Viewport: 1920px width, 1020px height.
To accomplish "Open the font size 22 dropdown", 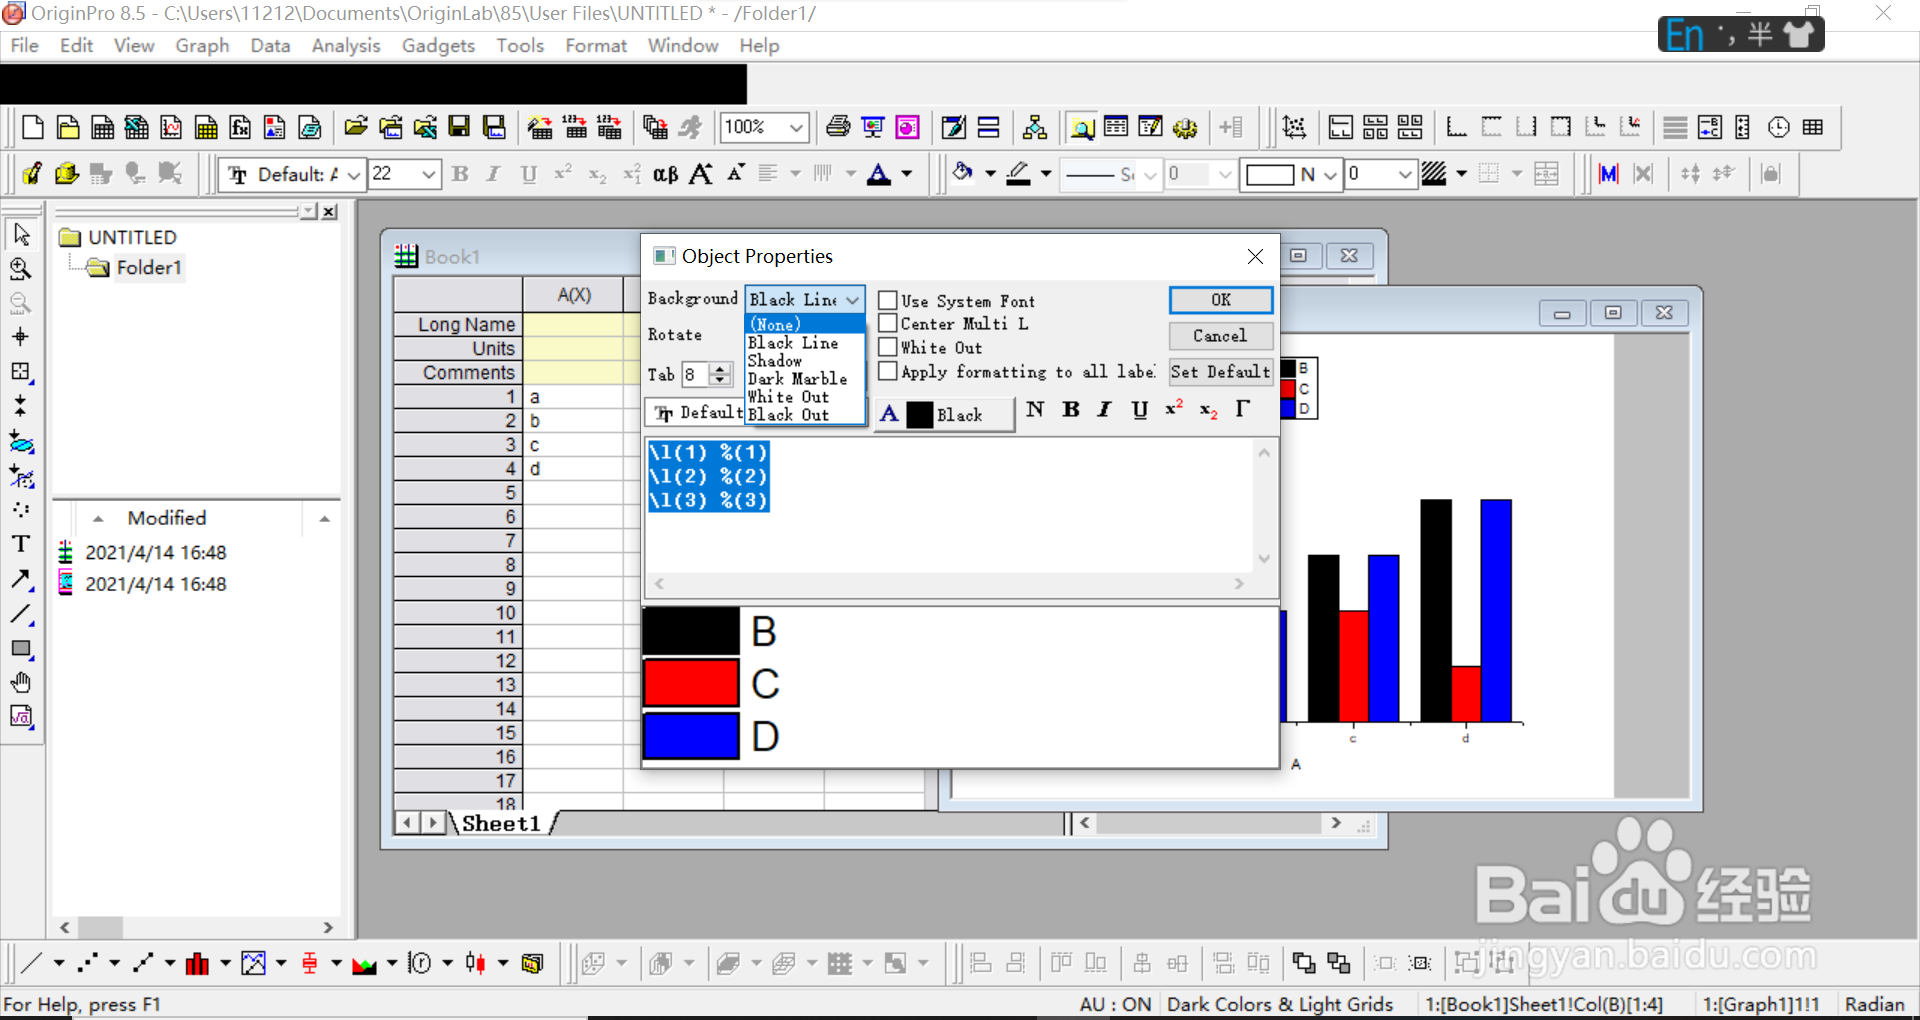I will [428, 174].
